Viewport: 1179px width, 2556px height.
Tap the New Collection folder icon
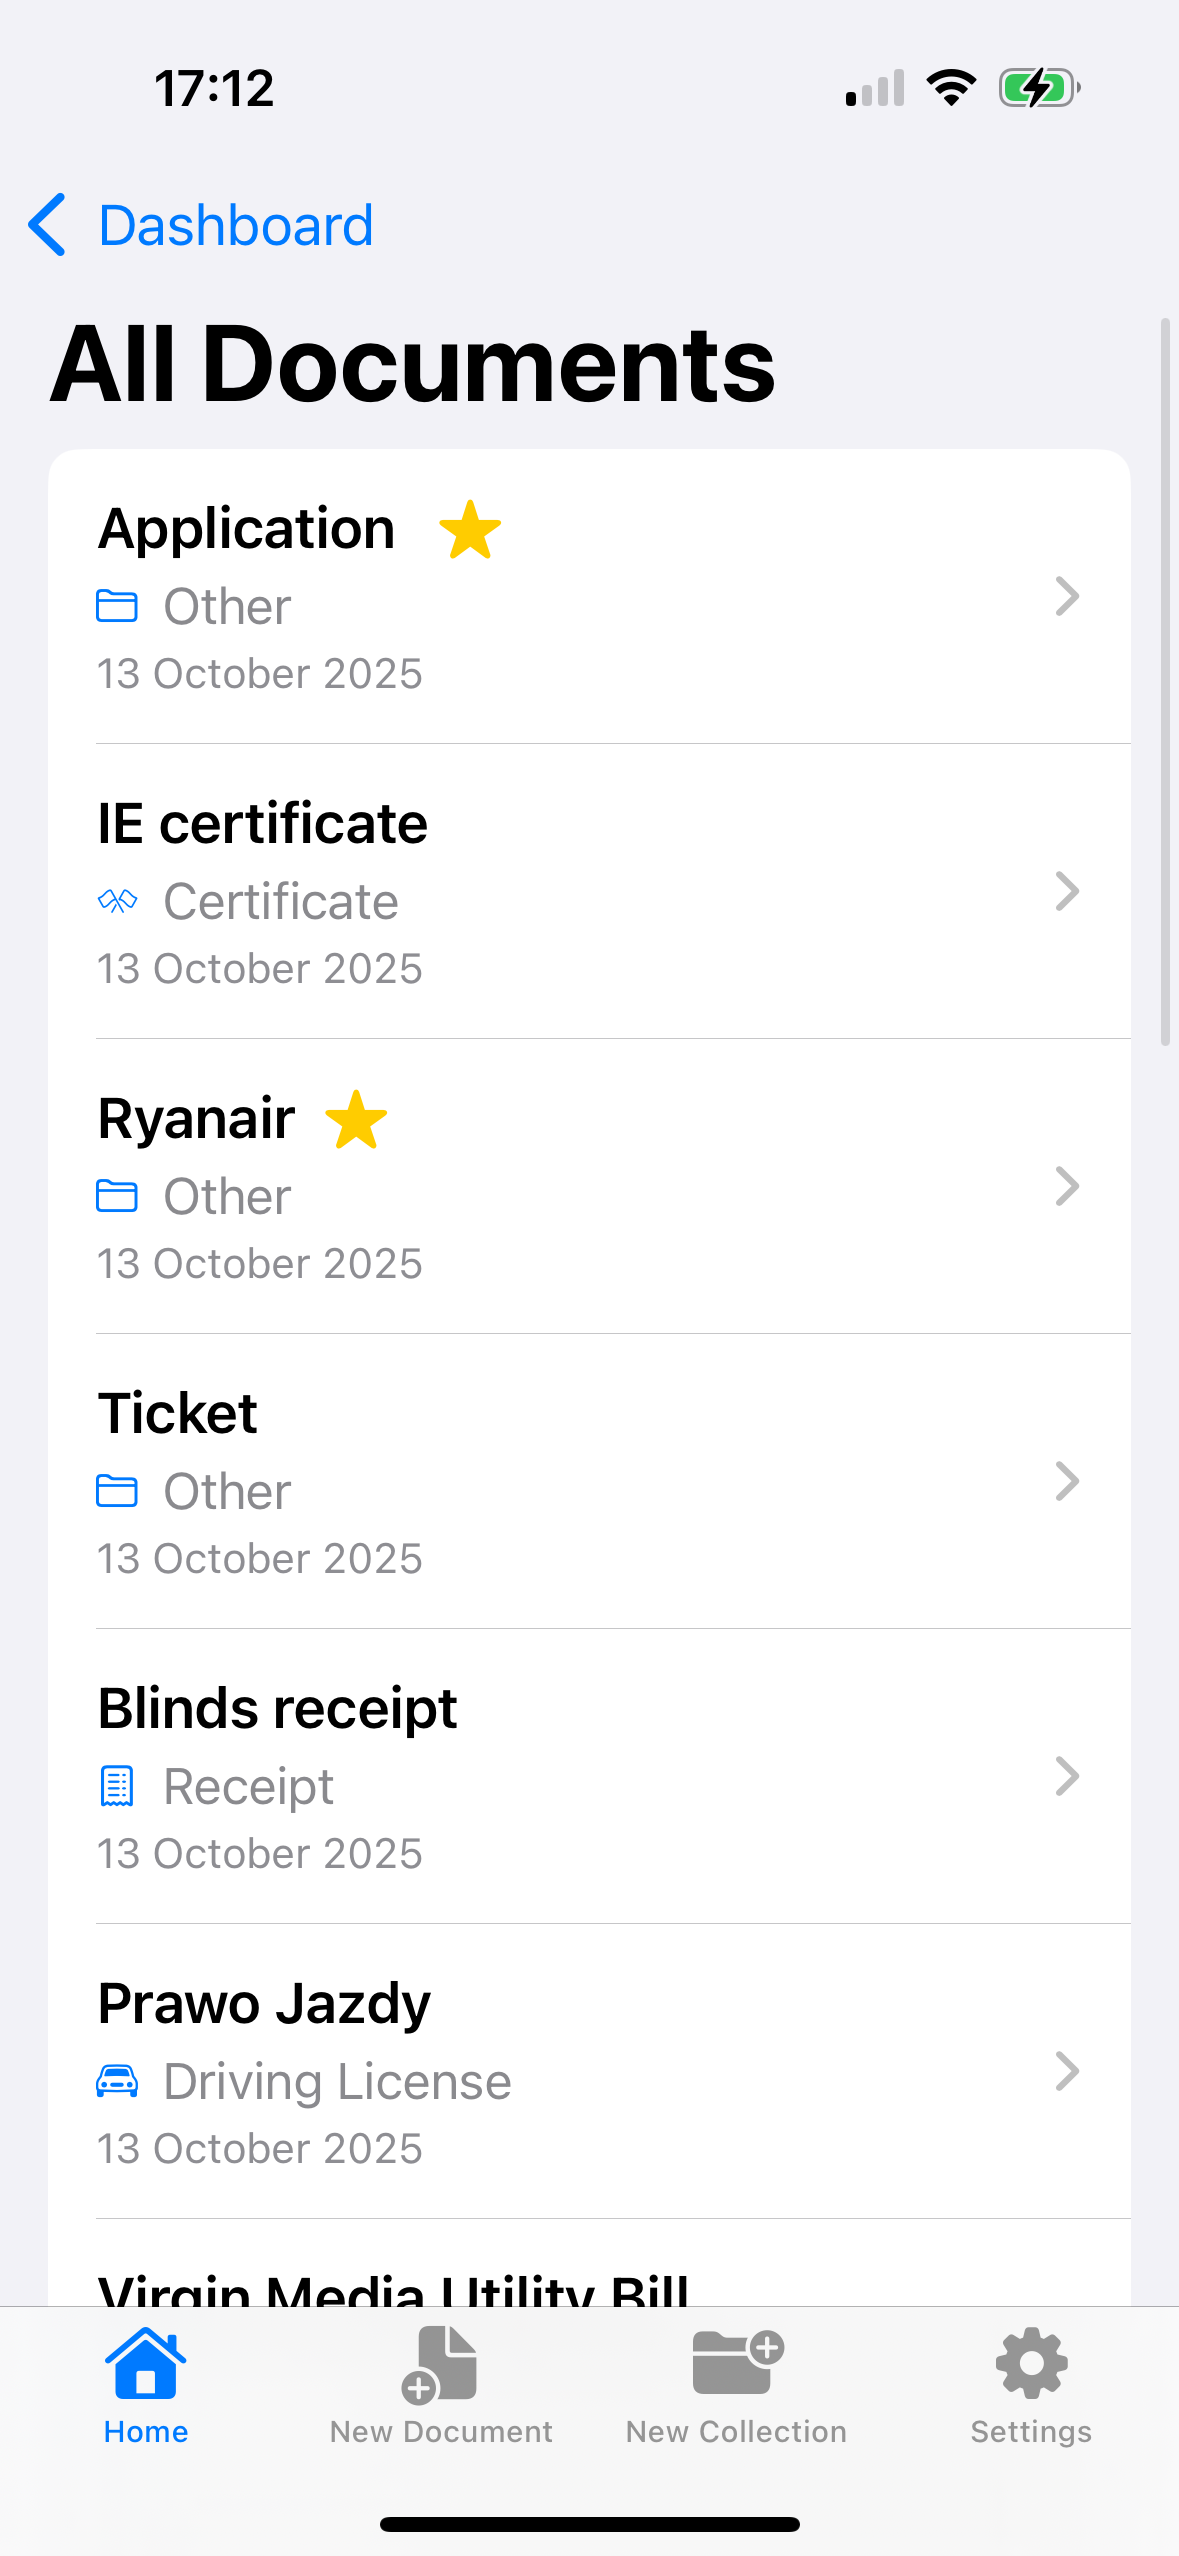click(x=737, y=2362)
